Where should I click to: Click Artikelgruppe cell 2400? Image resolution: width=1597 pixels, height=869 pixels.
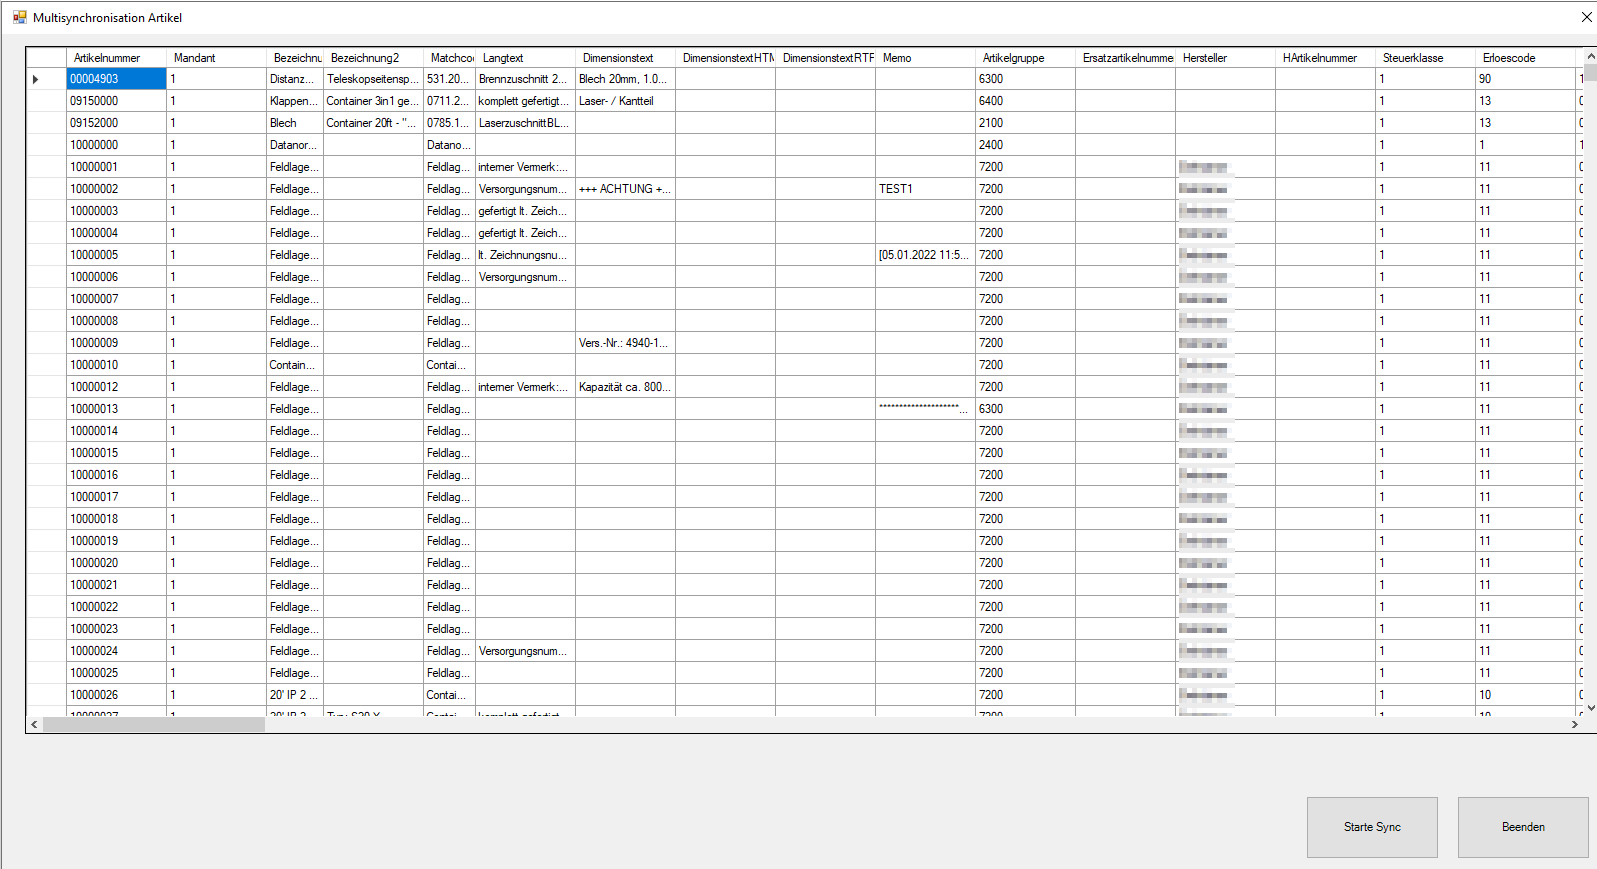(x=1025, y=145)
